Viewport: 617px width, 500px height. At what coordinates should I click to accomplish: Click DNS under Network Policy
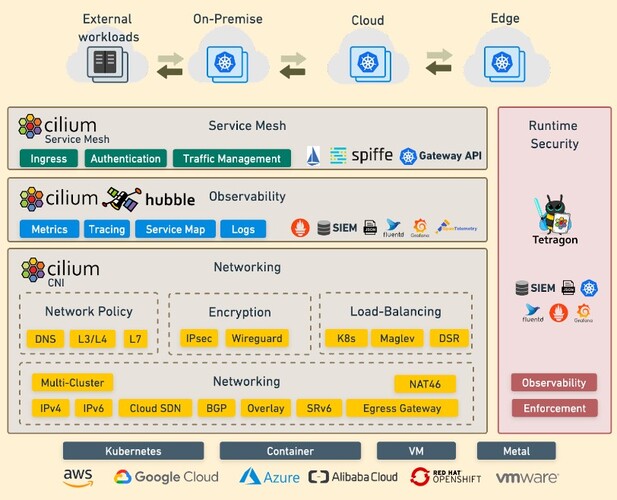pyautogui.click(x=45, y=339)
